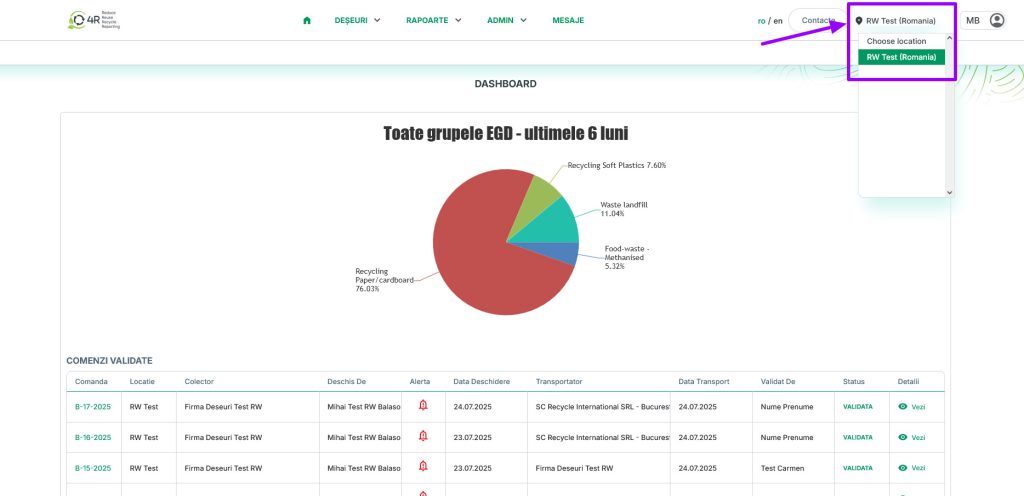The width and height of the screenshot is (1024, 496).
Task: Switch language to English (en)
Action: coord(776,21)
